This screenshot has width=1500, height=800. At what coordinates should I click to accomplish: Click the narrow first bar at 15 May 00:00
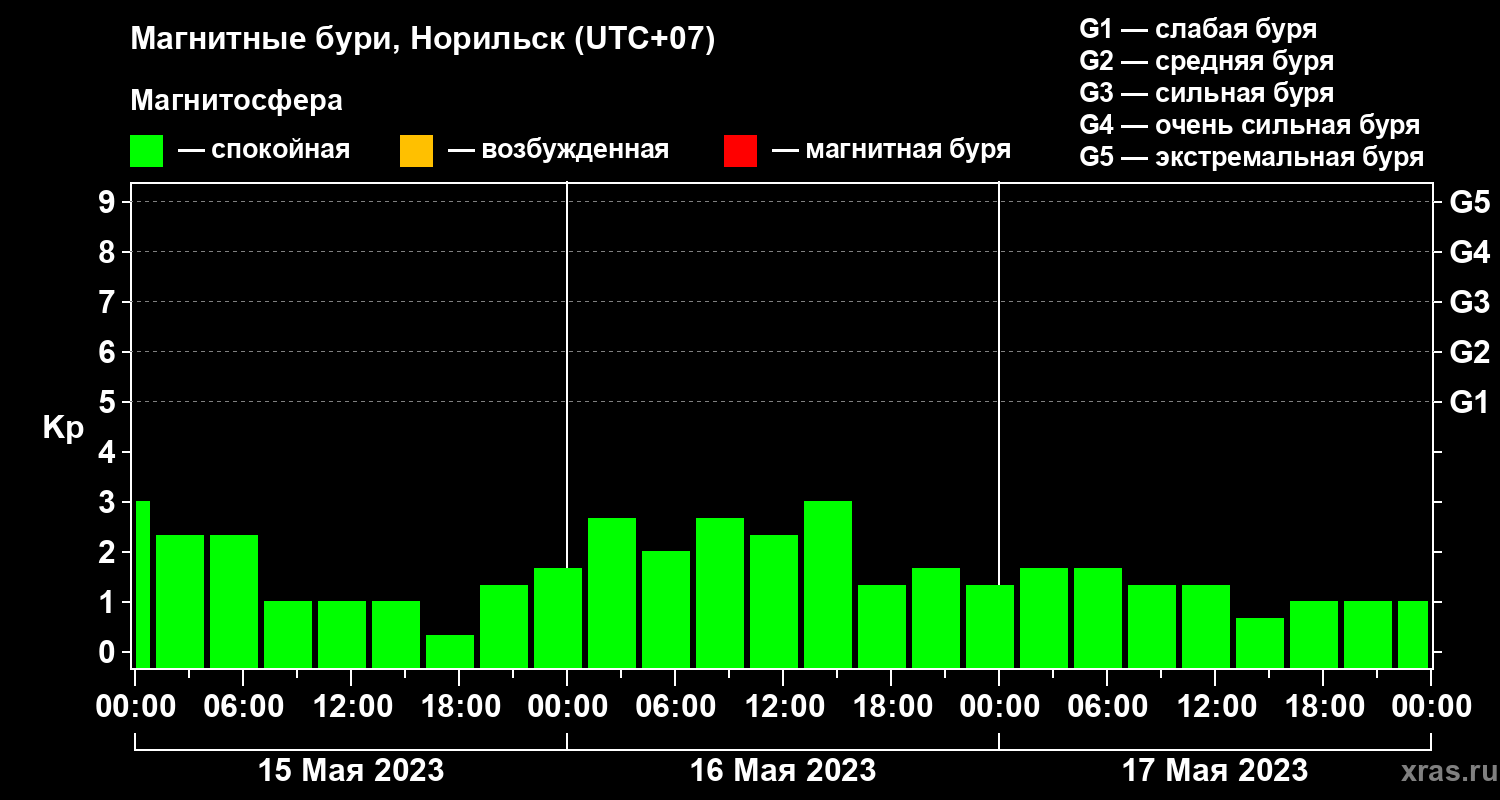coord(142,584)
